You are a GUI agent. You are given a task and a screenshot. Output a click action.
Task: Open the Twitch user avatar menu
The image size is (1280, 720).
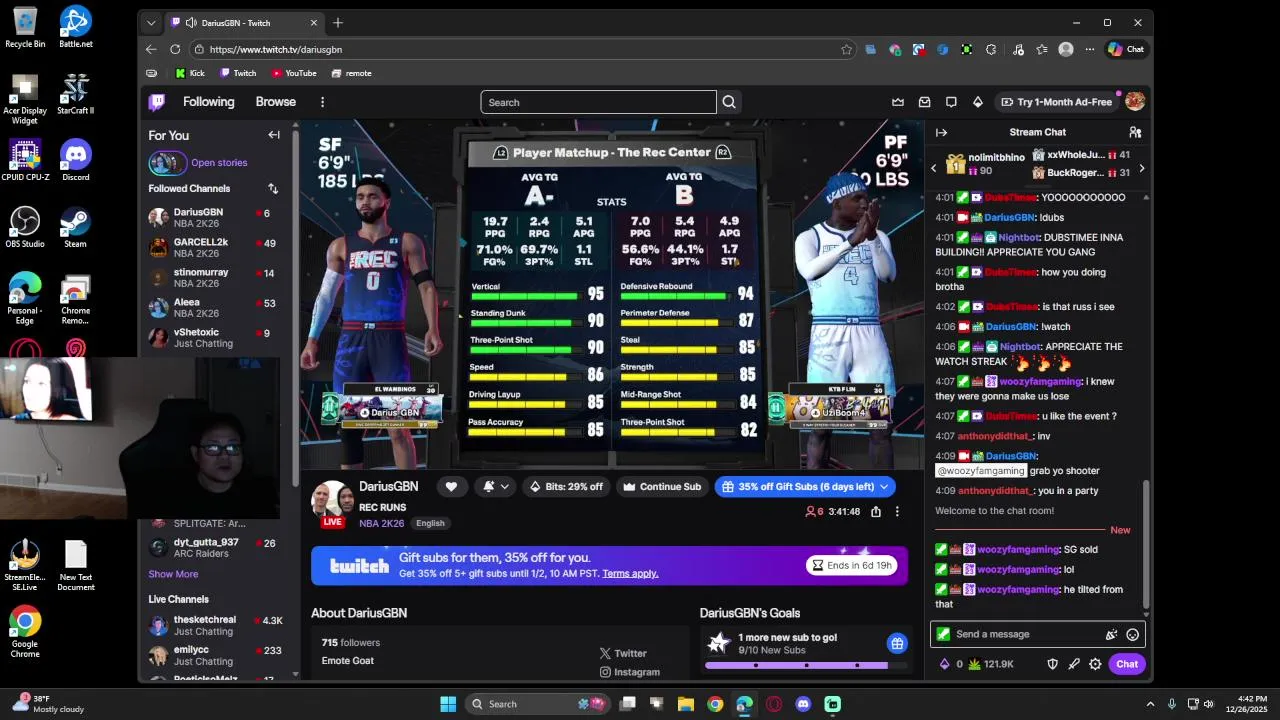[1135, 102]
